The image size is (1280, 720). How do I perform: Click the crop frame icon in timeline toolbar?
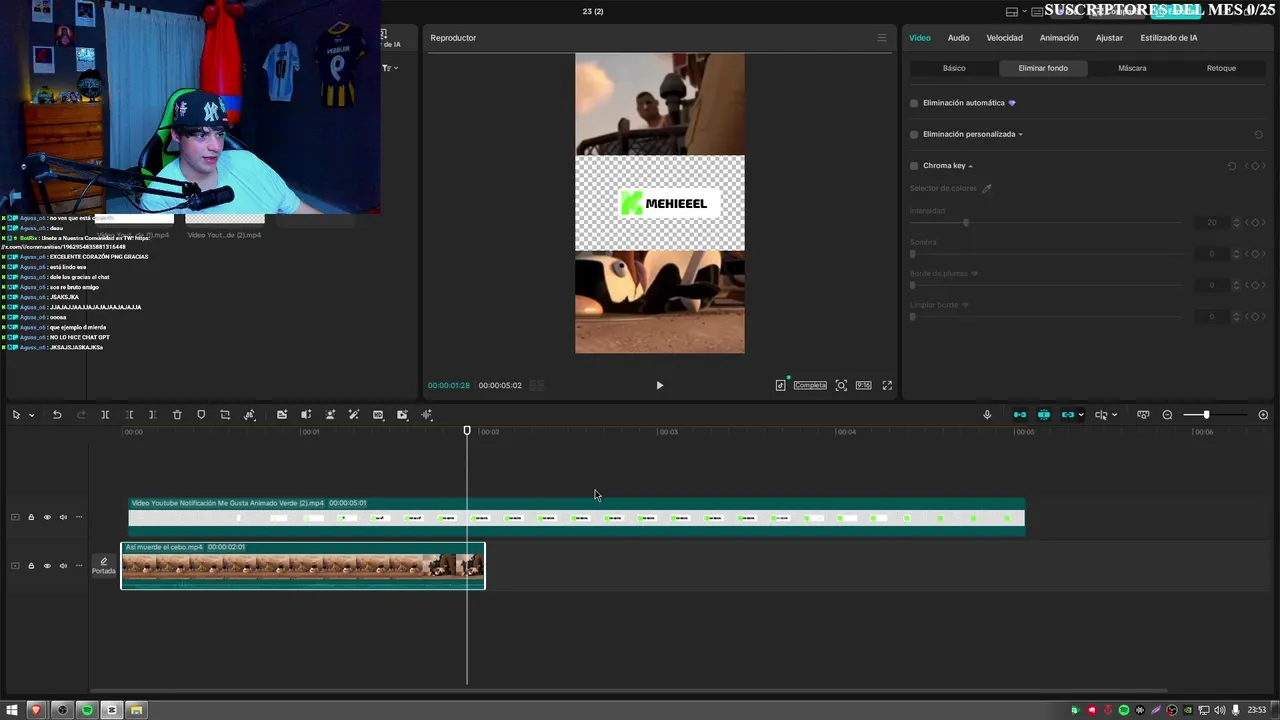pyautogui.click(x=225, y=415)
